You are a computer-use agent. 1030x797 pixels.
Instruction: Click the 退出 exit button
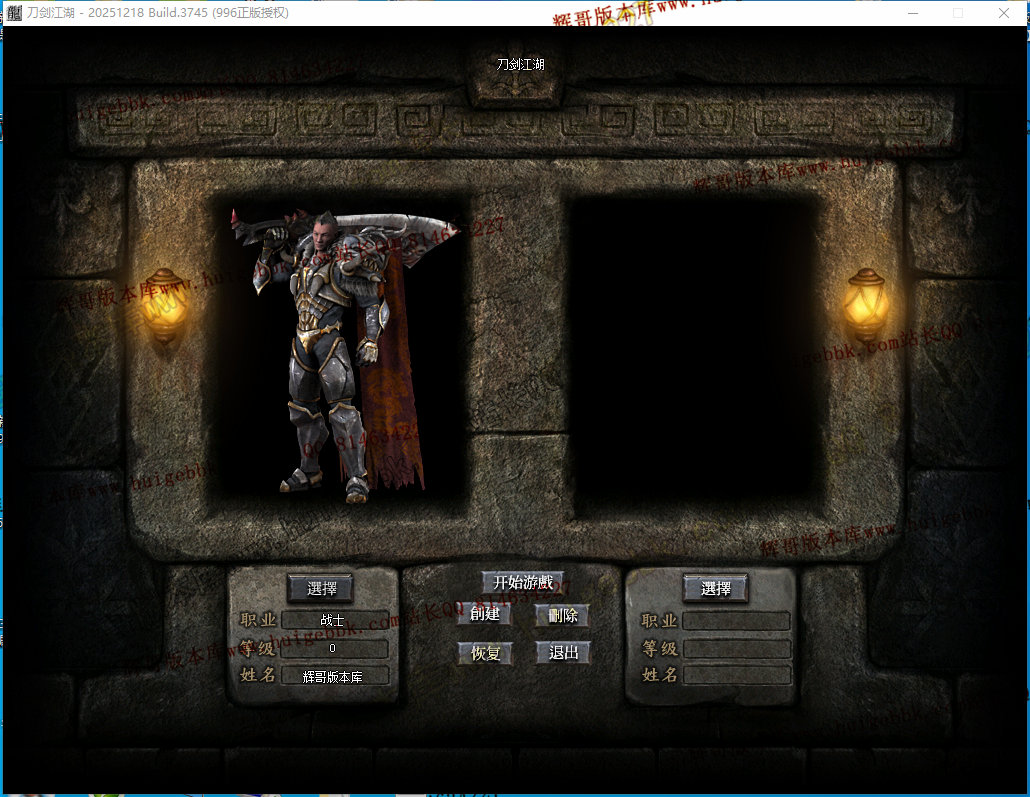[x=563, y=653]
